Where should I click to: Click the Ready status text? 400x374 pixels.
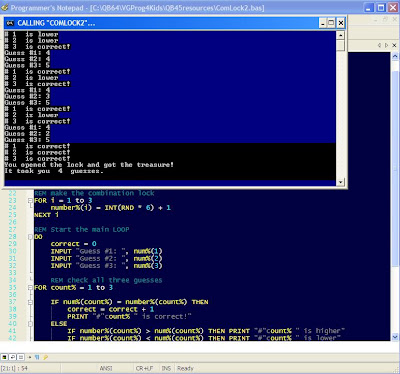(x=185, y=368)
